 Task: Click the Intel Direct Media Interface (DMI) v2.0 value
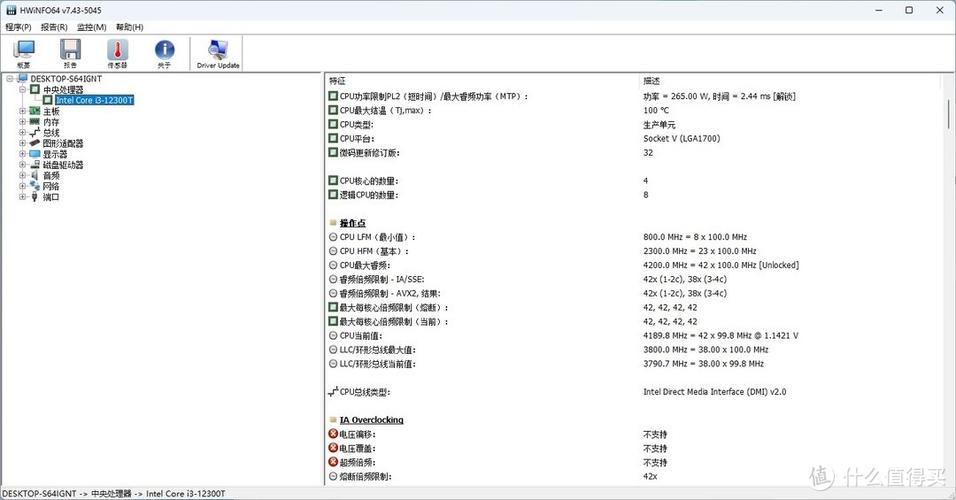coord(715,391)
